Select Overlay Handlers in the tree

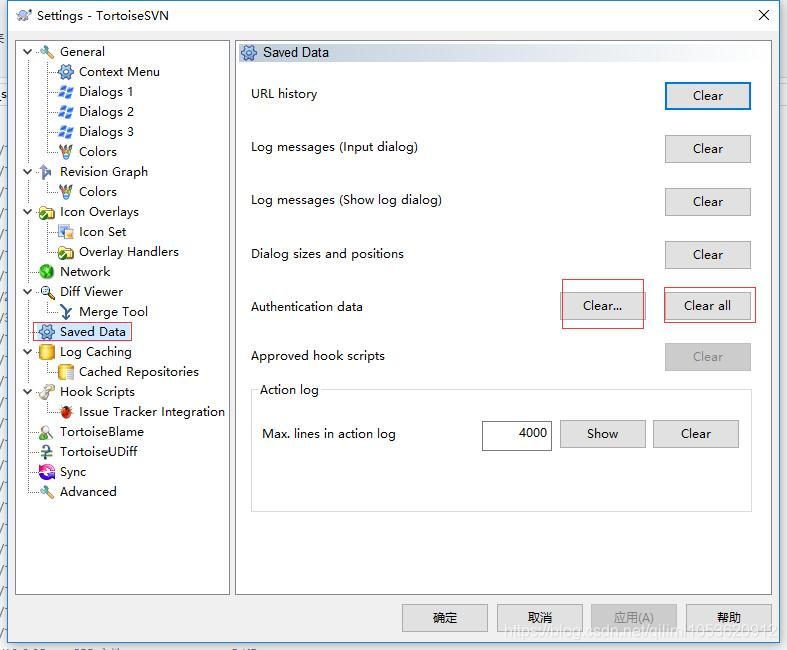click(128, 252)
